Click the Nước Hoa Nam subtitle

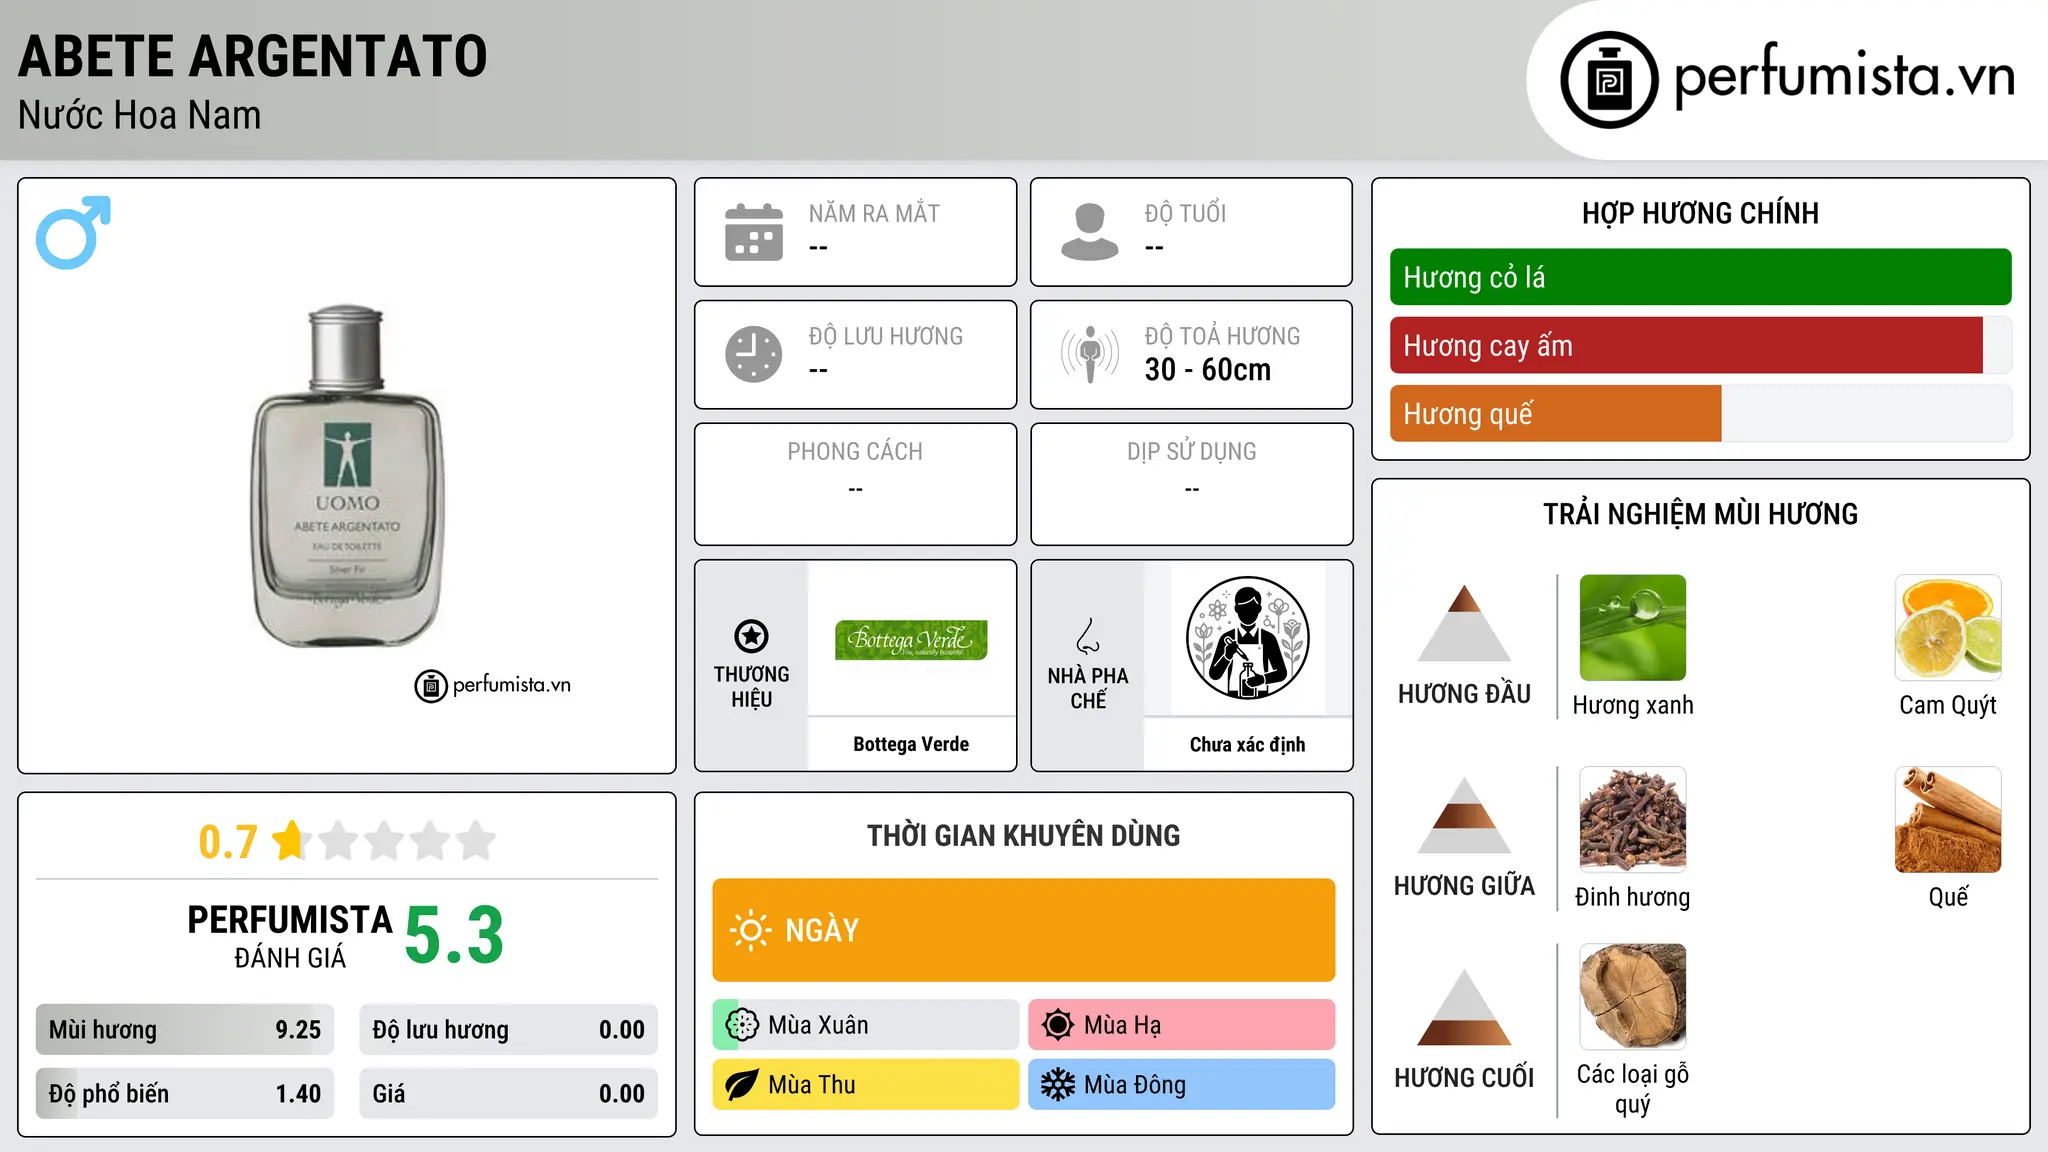pyautogui.click(x=140, y=116)
